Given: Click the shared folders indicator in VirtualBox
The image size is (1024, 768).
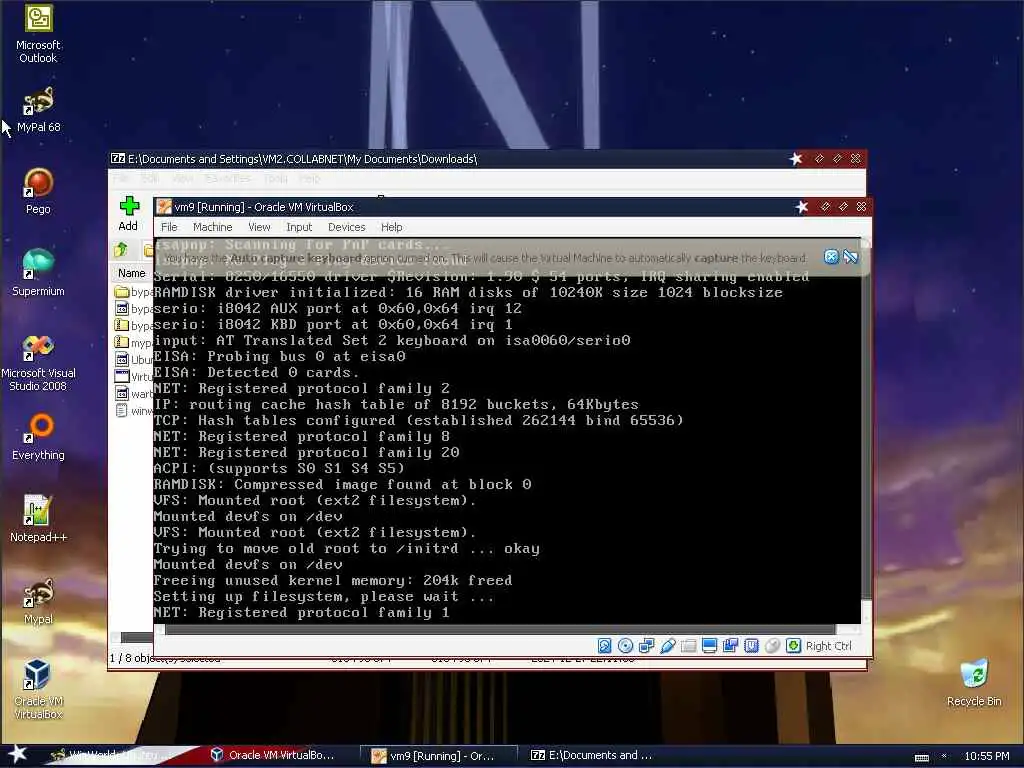Looking at the screenshot, I should tap(688, 646).
